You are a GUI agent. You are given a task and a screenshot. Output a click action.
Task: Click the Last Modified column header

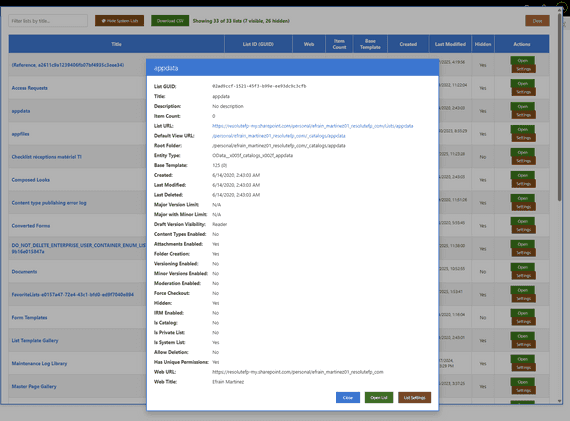(450, 44)
